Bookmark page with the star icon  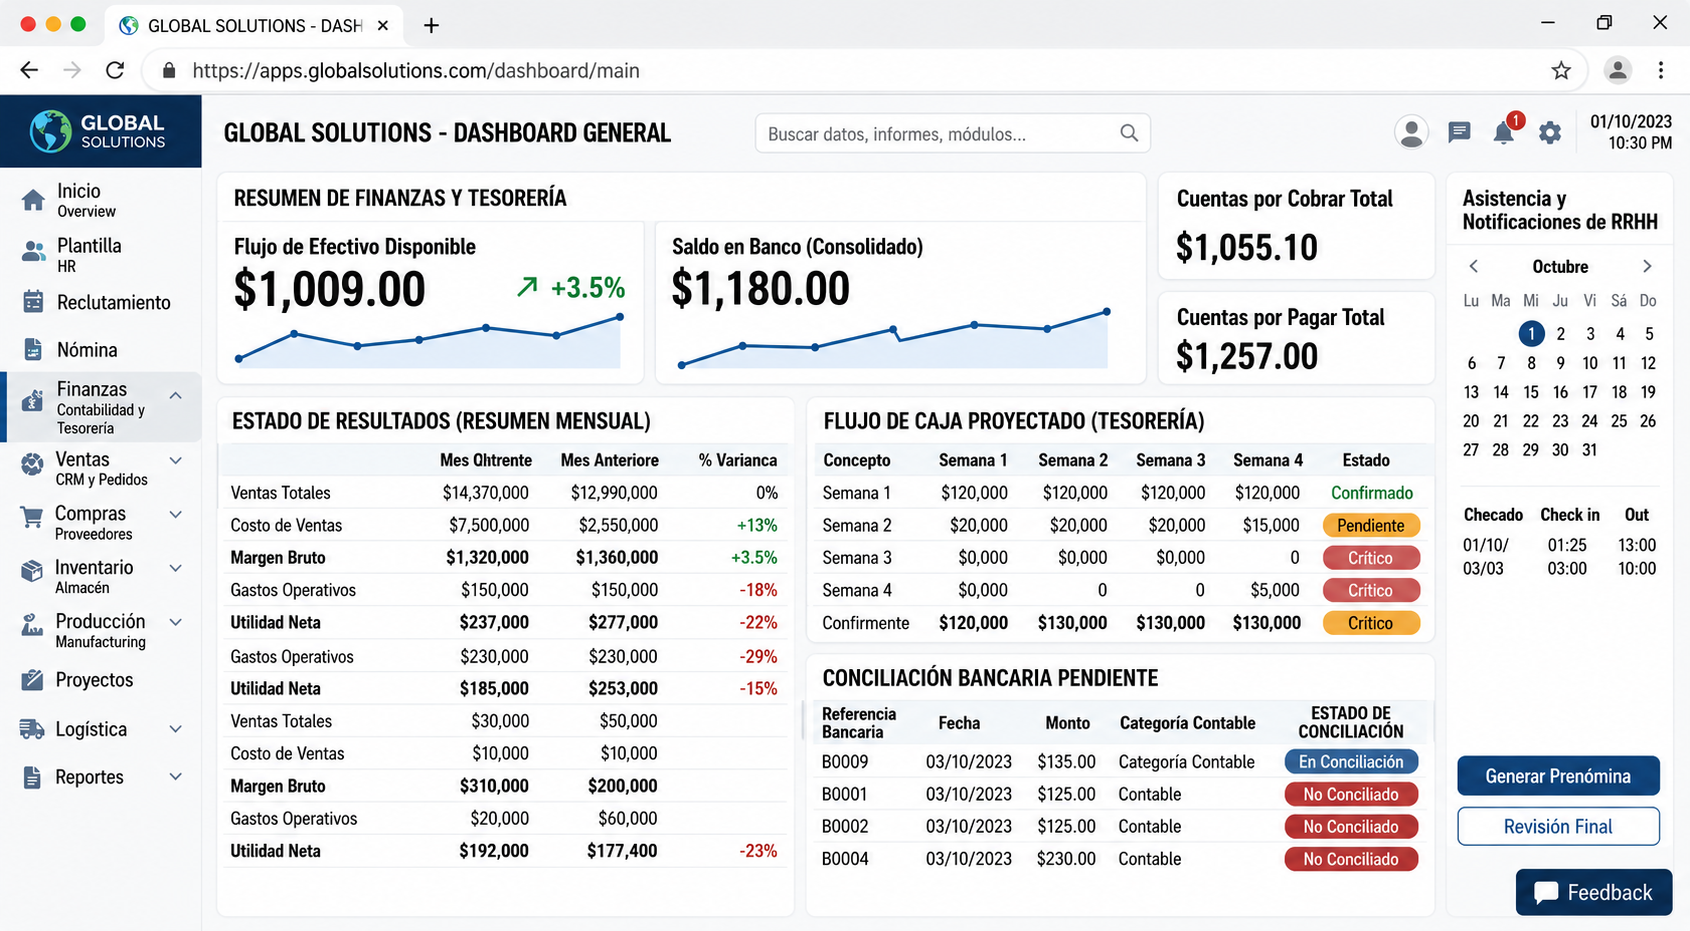[x=1561, y=70]
